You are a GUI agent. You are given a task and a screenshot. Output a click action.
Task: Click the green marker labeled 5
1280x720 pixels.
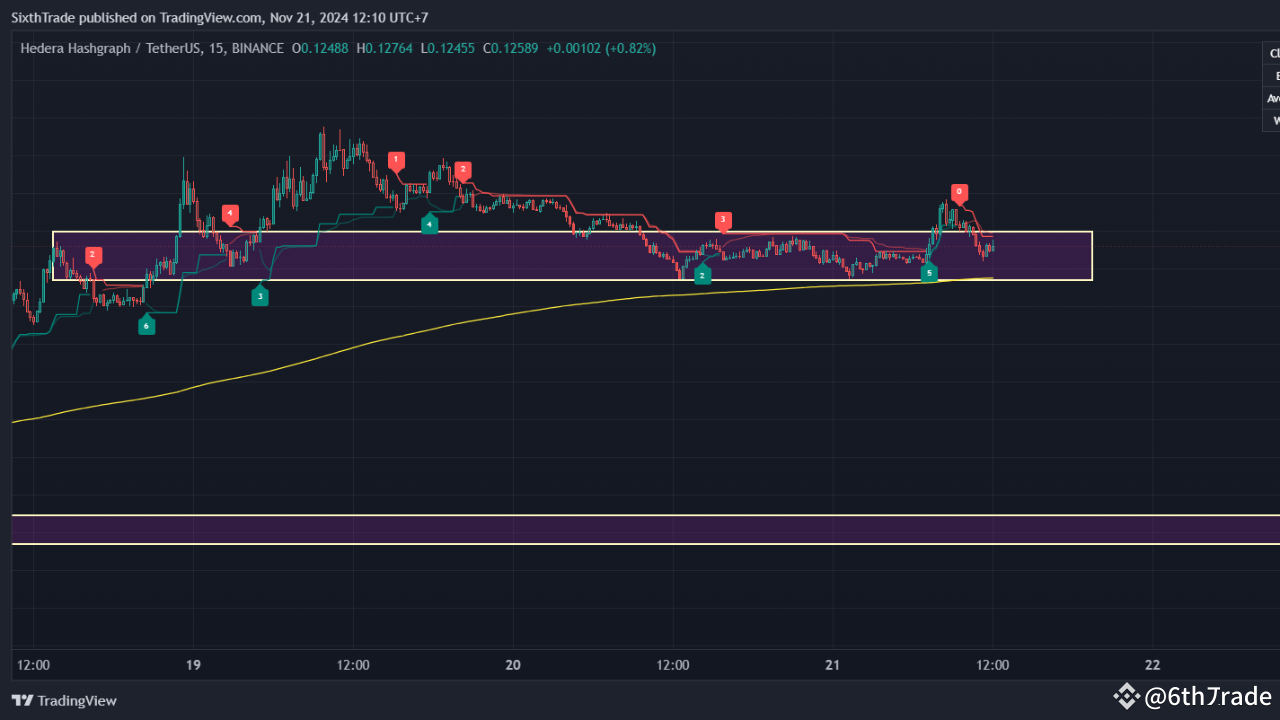coord(928,272)
